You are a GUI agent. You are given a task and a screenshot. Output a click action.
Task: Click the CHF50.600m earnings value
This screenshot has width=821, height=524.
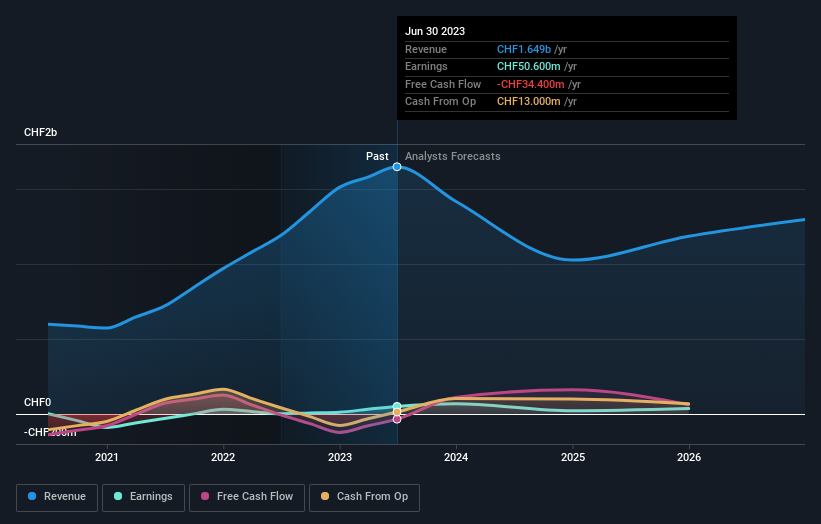click(529, 66)
